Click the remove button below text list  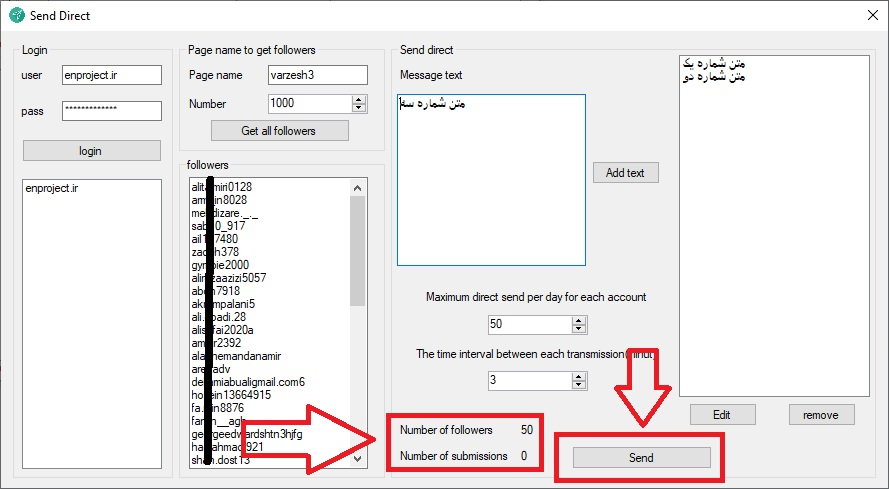click(x=821, y=414)
